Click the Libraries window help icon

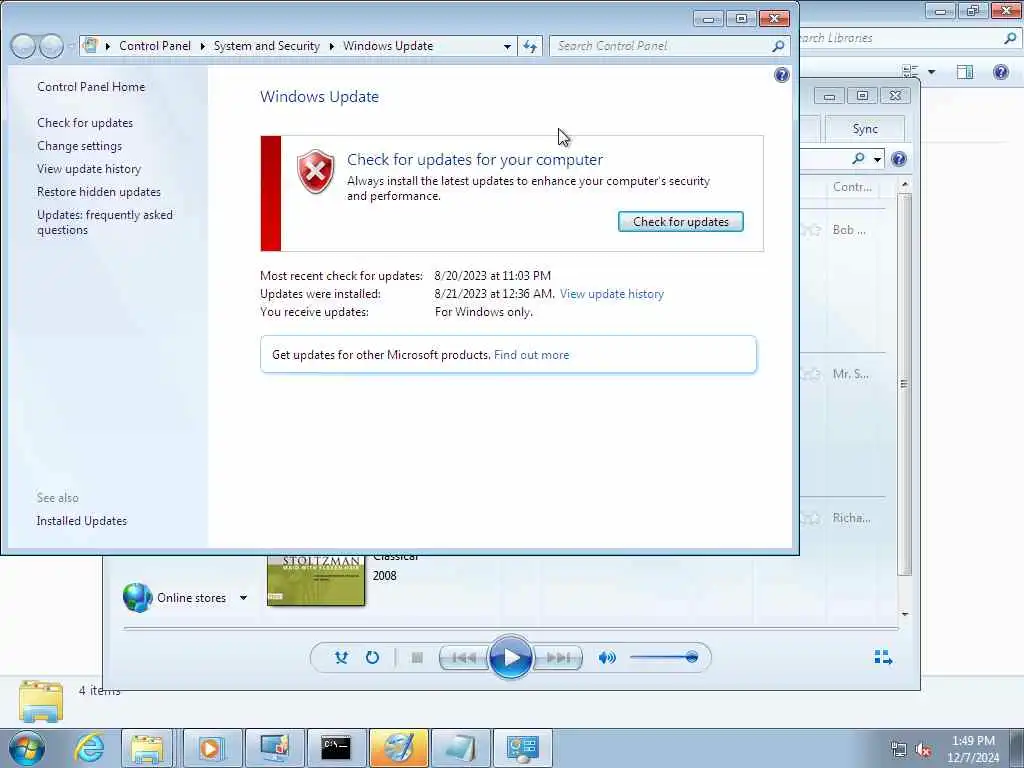[x=1000, y=71]
